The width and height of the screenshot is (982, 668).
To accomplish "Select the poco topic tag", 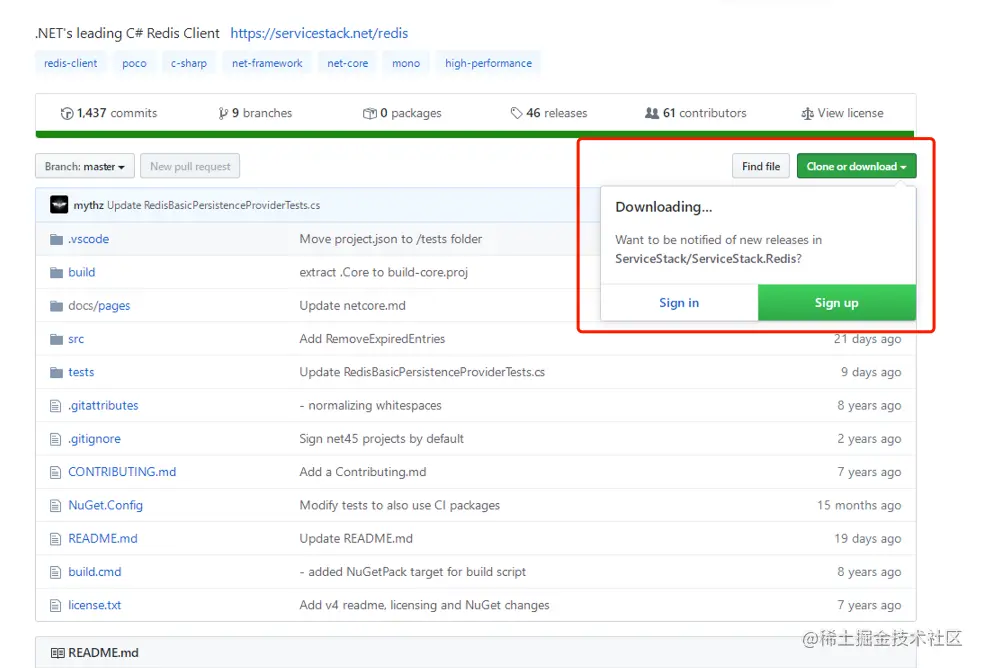I will pos(134,63).
